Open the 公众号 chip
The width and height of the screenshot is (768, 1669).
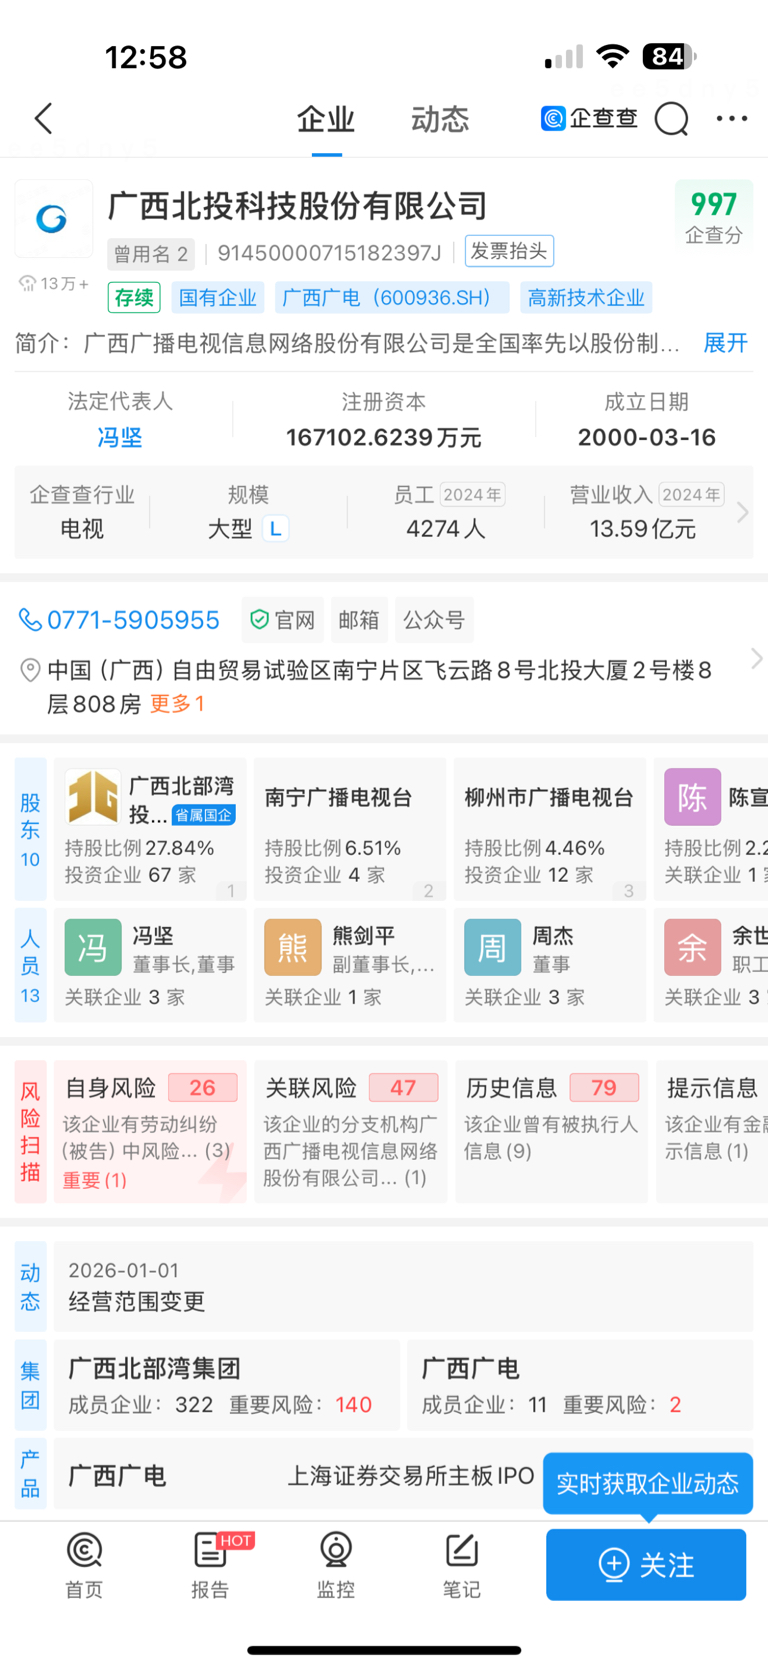(x=434, y=620)
